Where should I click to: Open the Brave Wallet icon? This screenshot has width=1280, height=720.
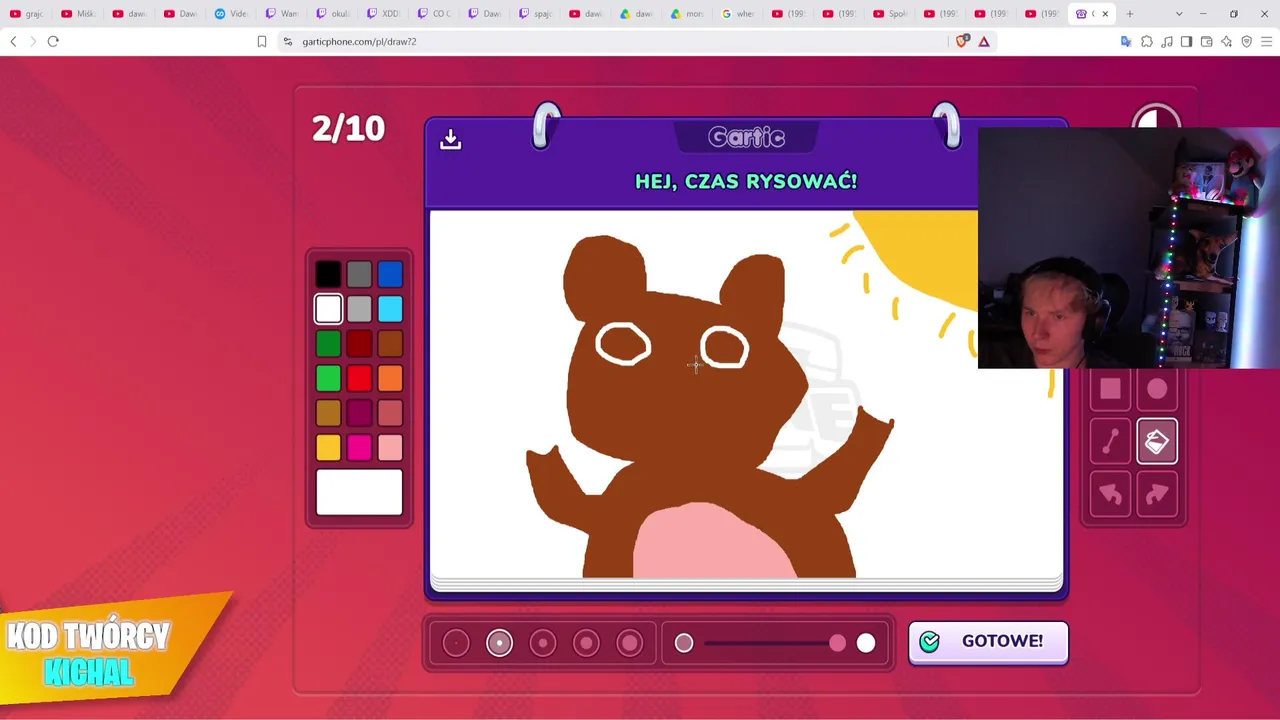[x=1207, y=41]
